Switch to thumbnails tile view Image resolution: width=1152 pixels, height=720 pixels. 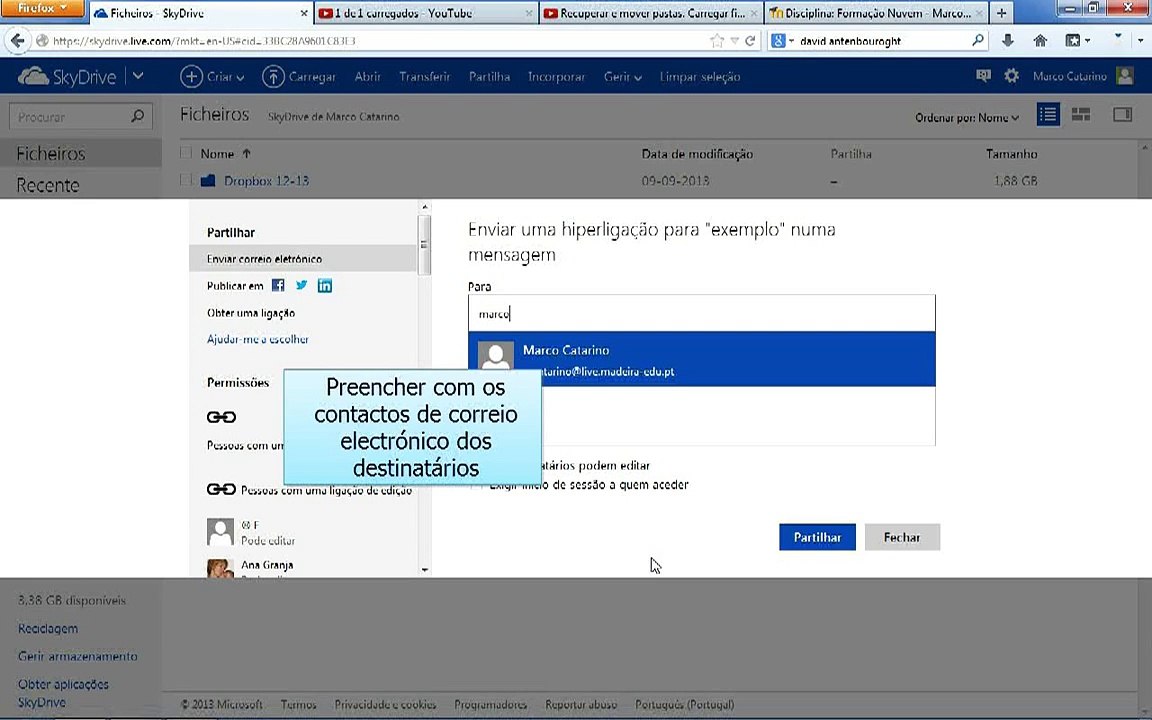1081,115
